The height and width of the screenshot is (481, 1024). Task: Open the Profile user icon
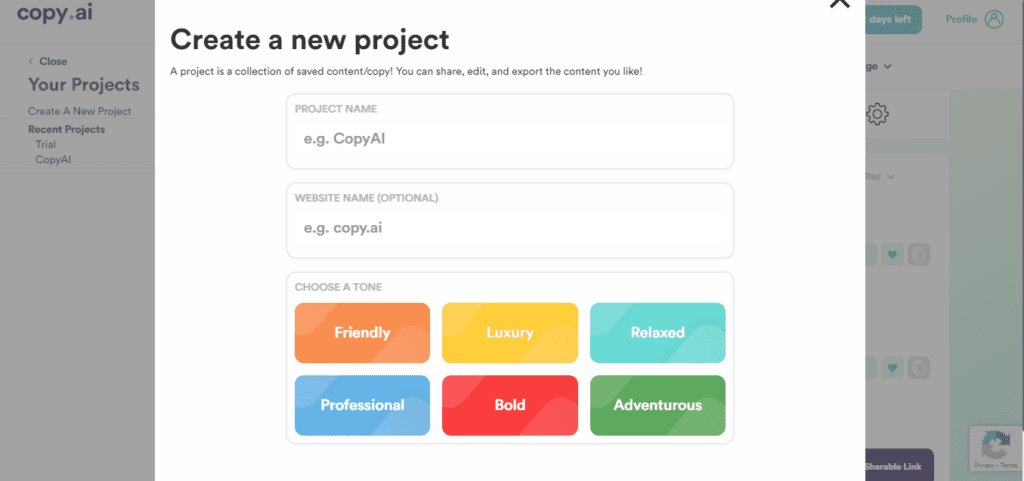point(994,20)
